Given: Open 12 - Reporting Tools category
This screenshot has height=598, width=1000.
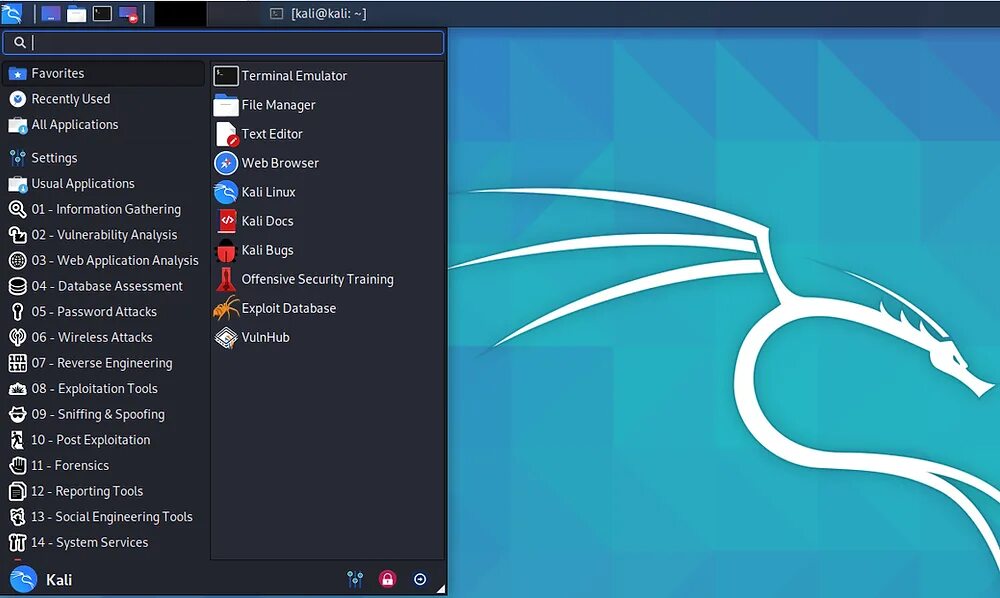Looking at the screenshot, I should [x=104, y=491].
